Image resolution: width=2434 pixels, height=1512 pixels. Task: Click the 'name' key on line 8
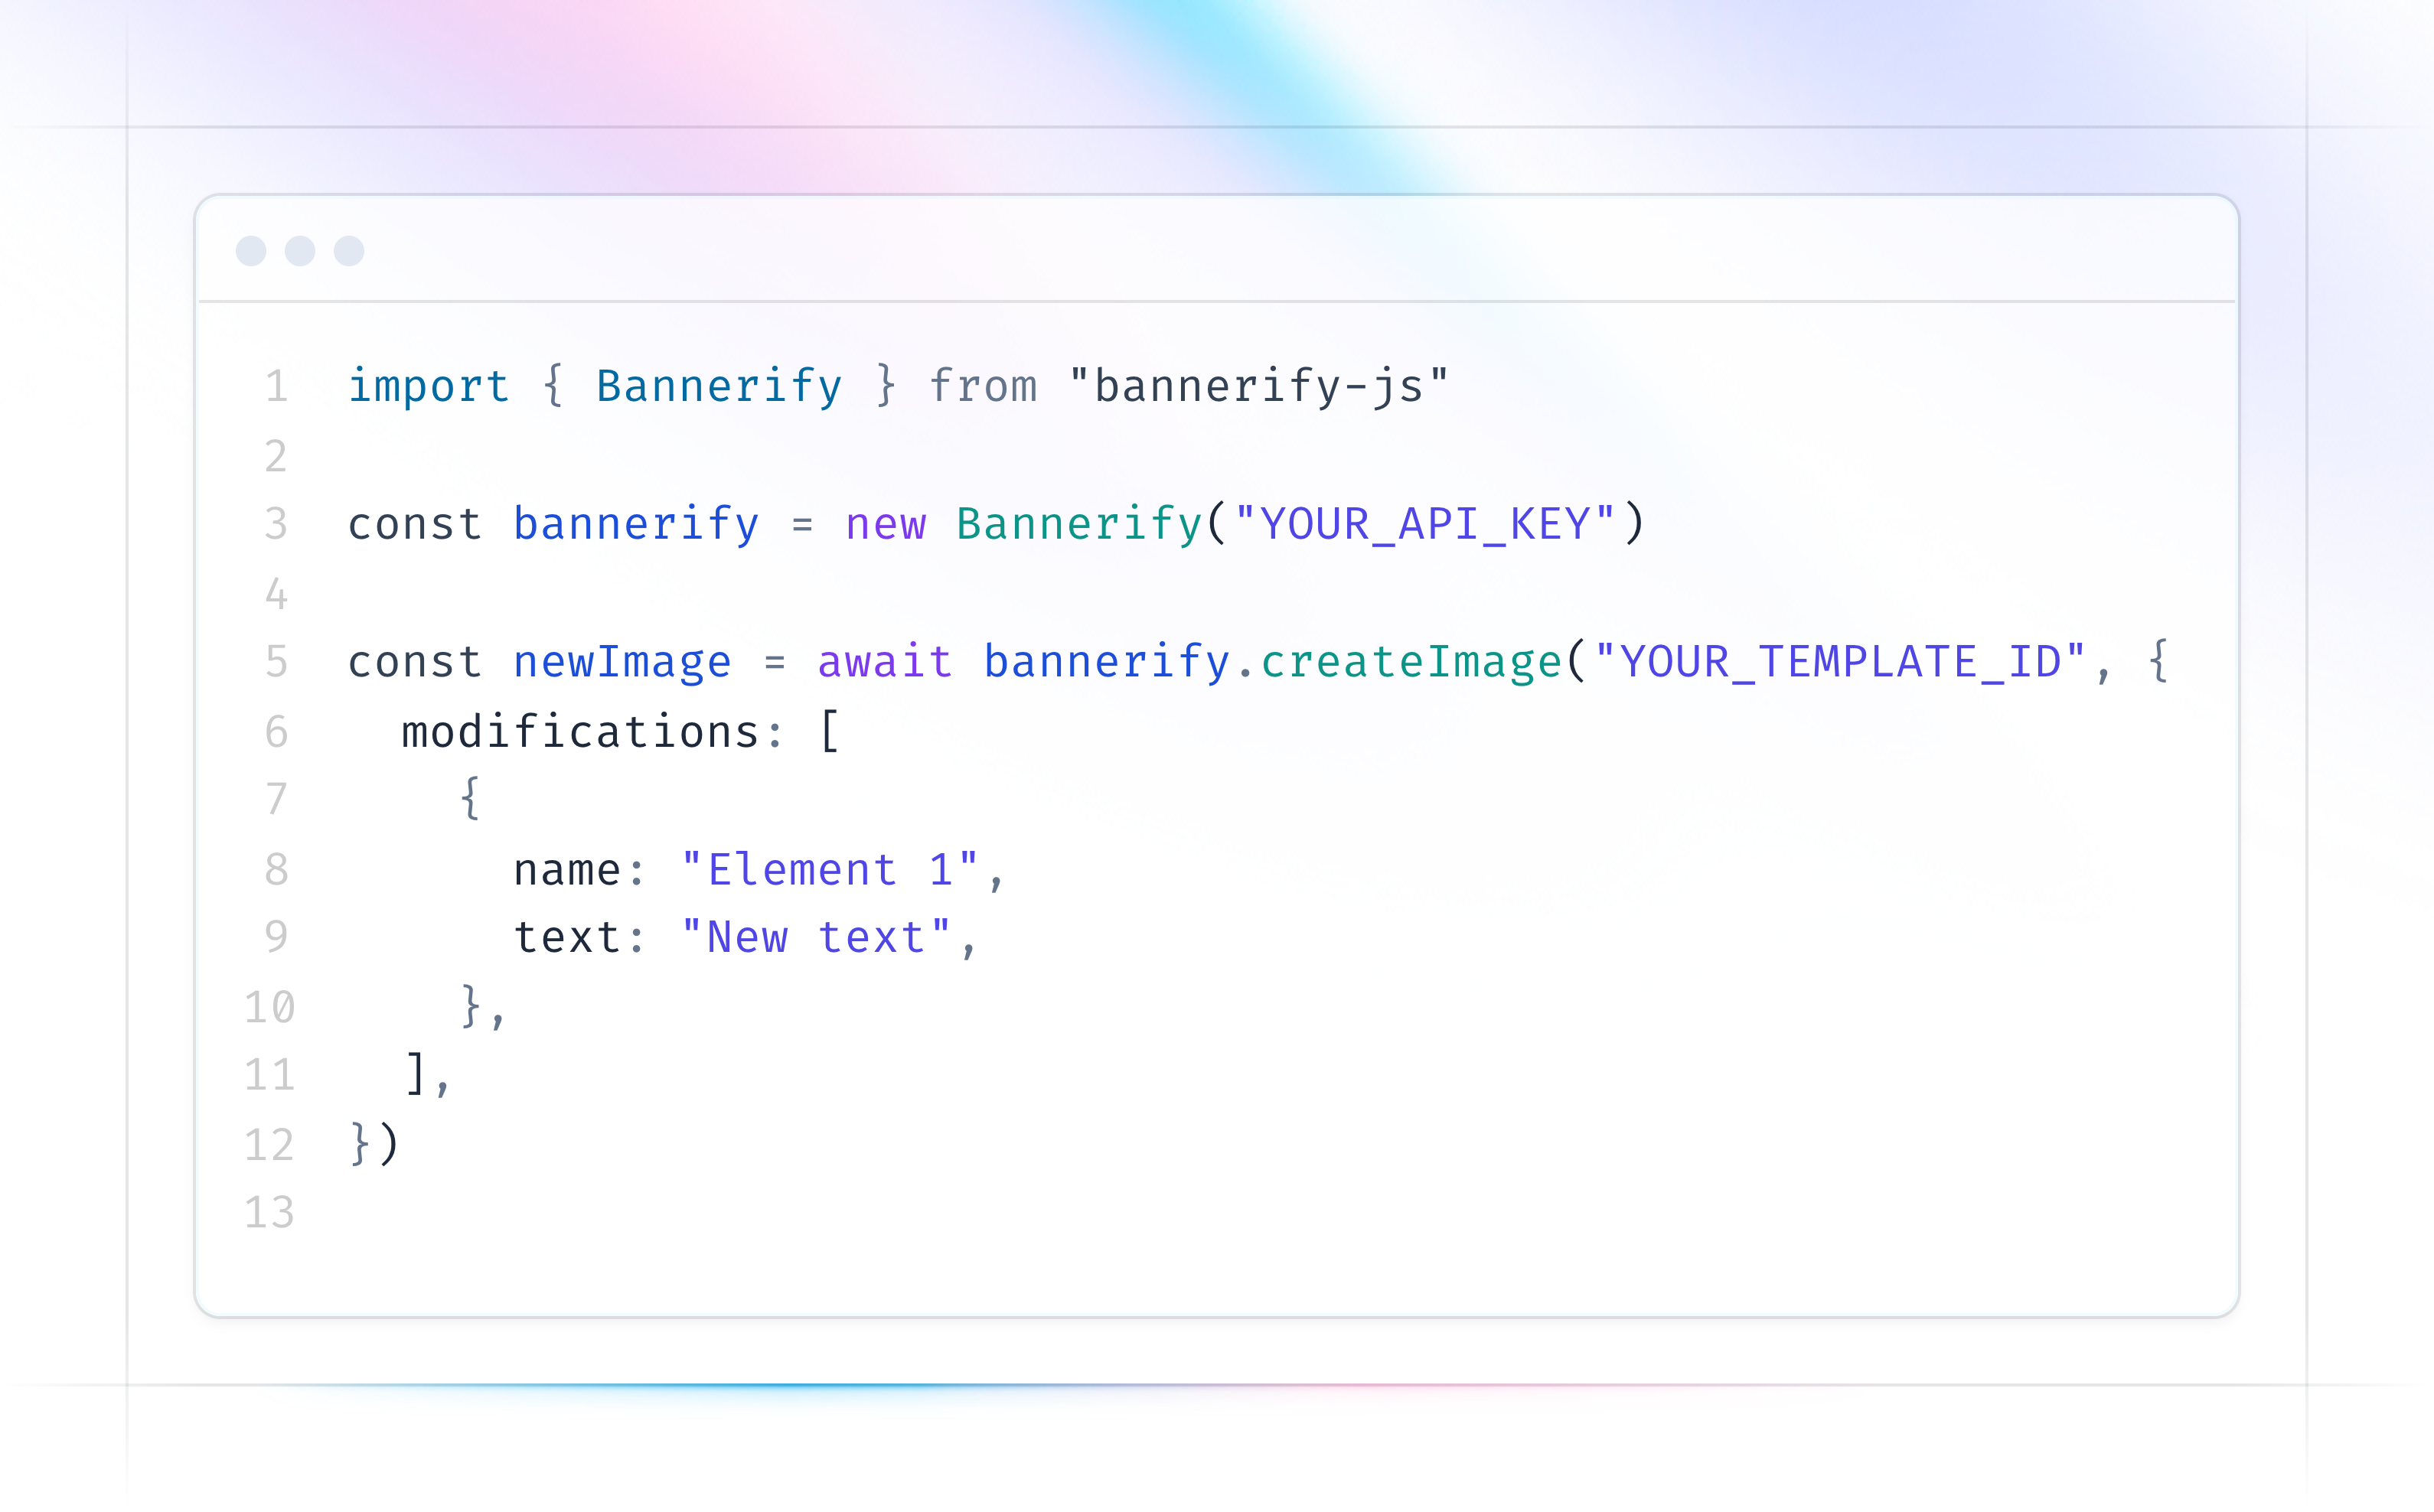point(567,871)
